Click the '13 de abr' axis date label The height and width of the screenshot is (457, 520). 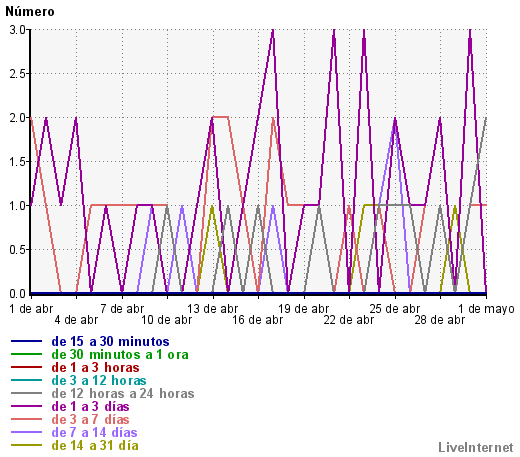(x=212, y=309)
